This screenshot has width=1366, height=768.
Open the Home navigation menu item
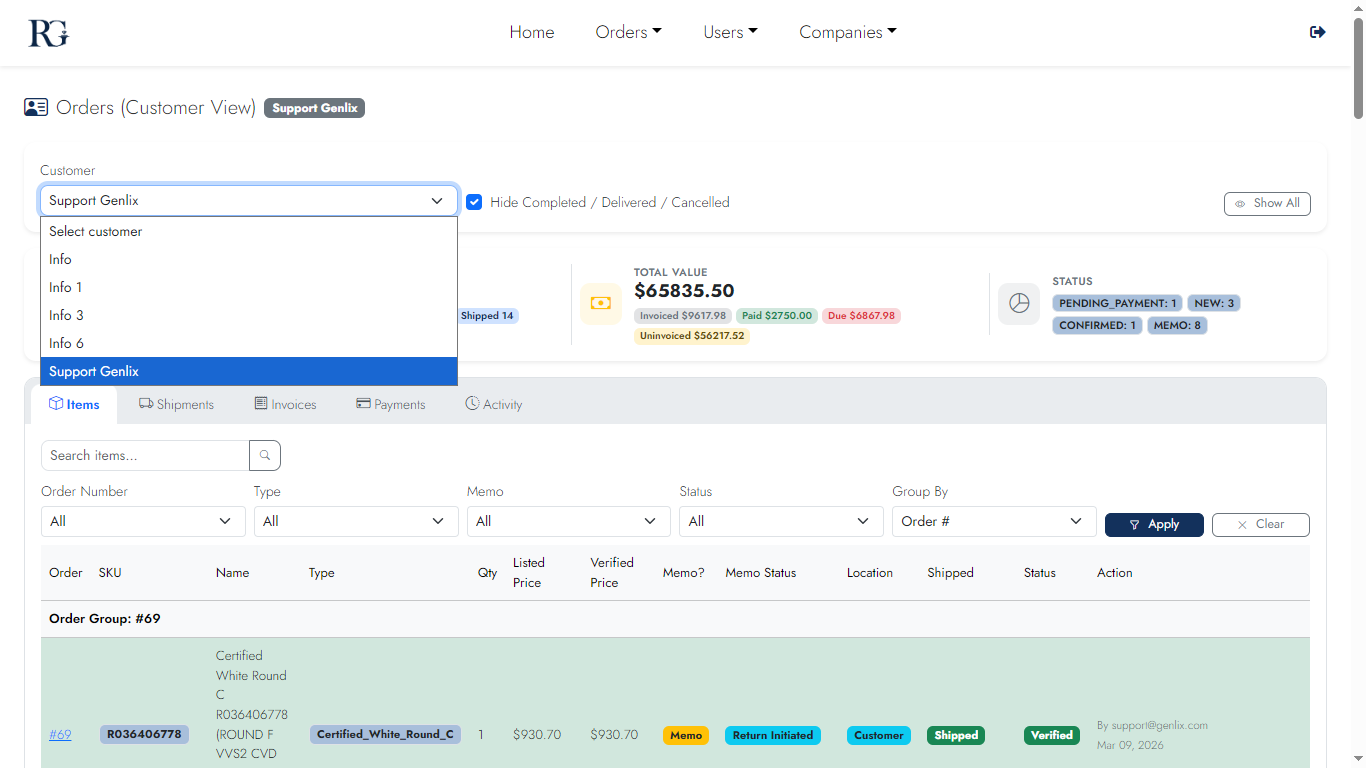tap(531, 32)
